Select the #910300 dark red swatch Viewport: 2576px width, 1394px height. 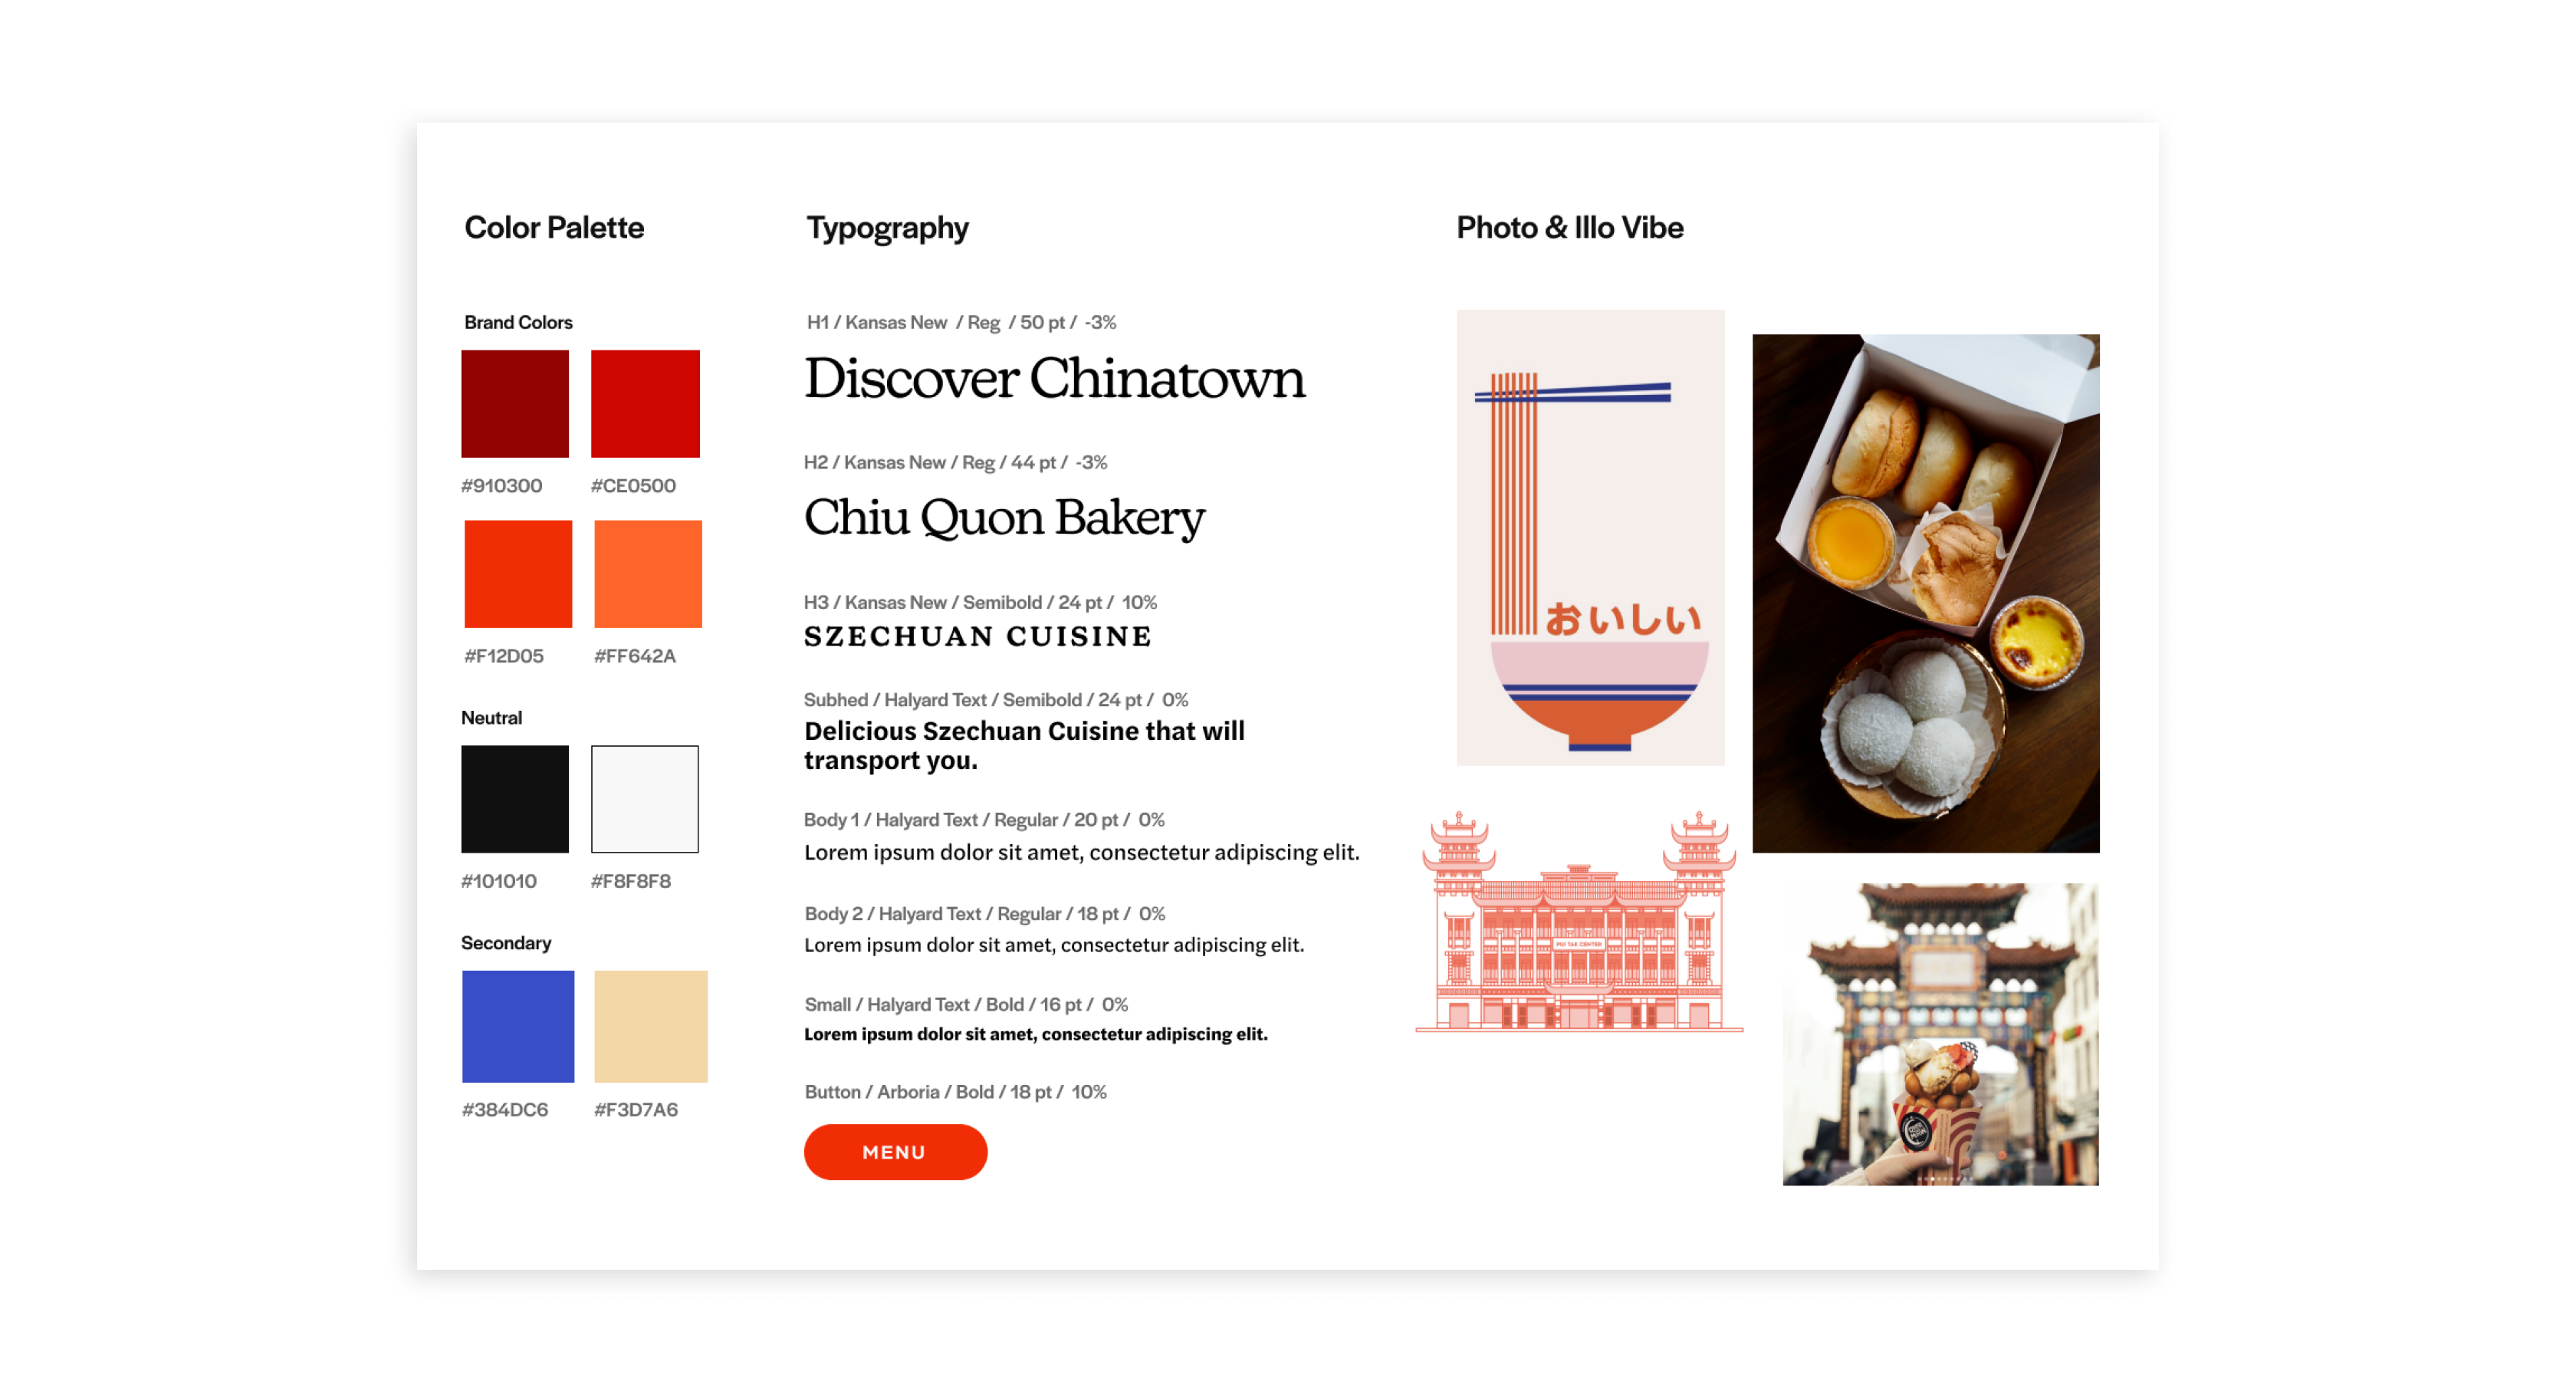[x=515, y=403]
